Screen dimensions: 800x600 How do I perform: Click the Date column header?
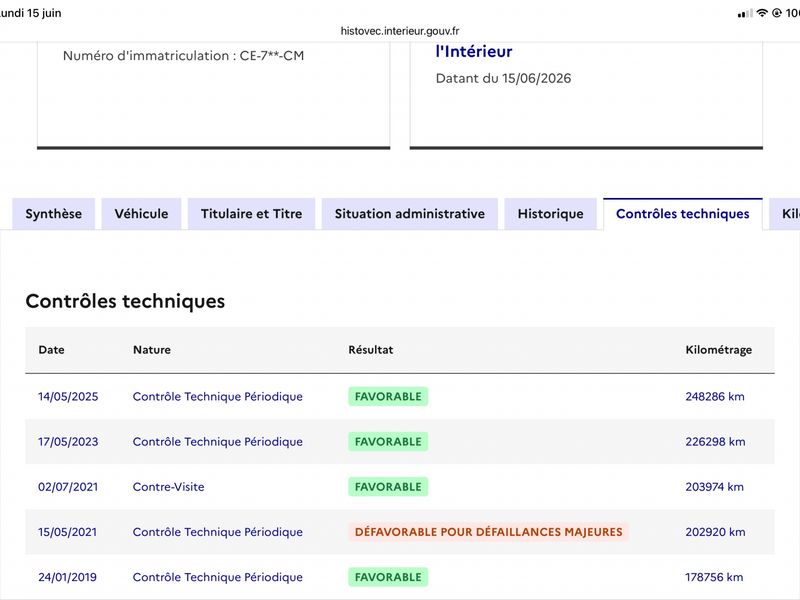tap(52, 350)
